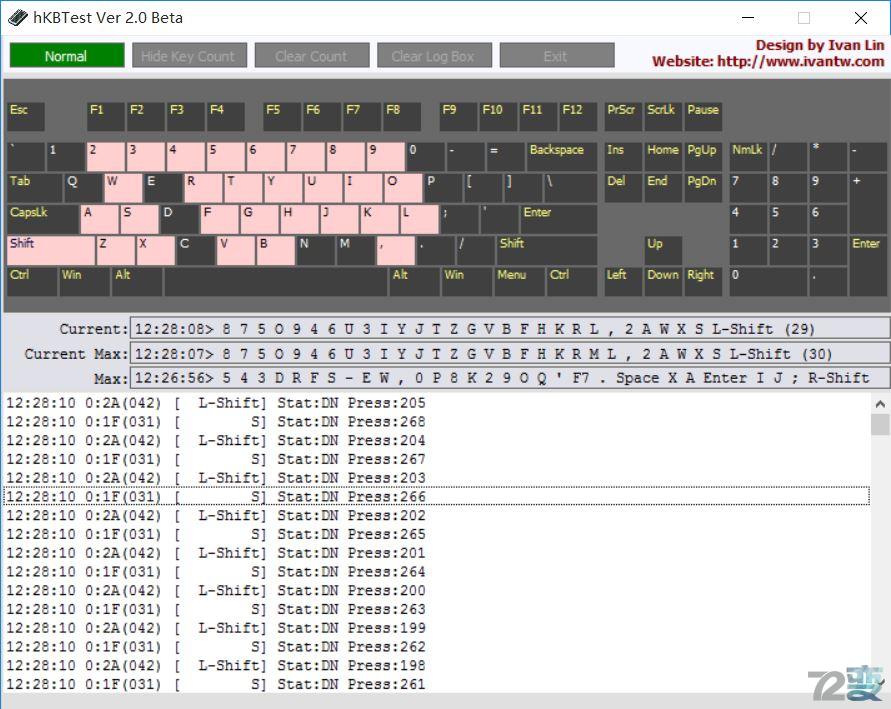Click the Menu key tile
This screenshot has width=891, height=709.
pos(519,282)
